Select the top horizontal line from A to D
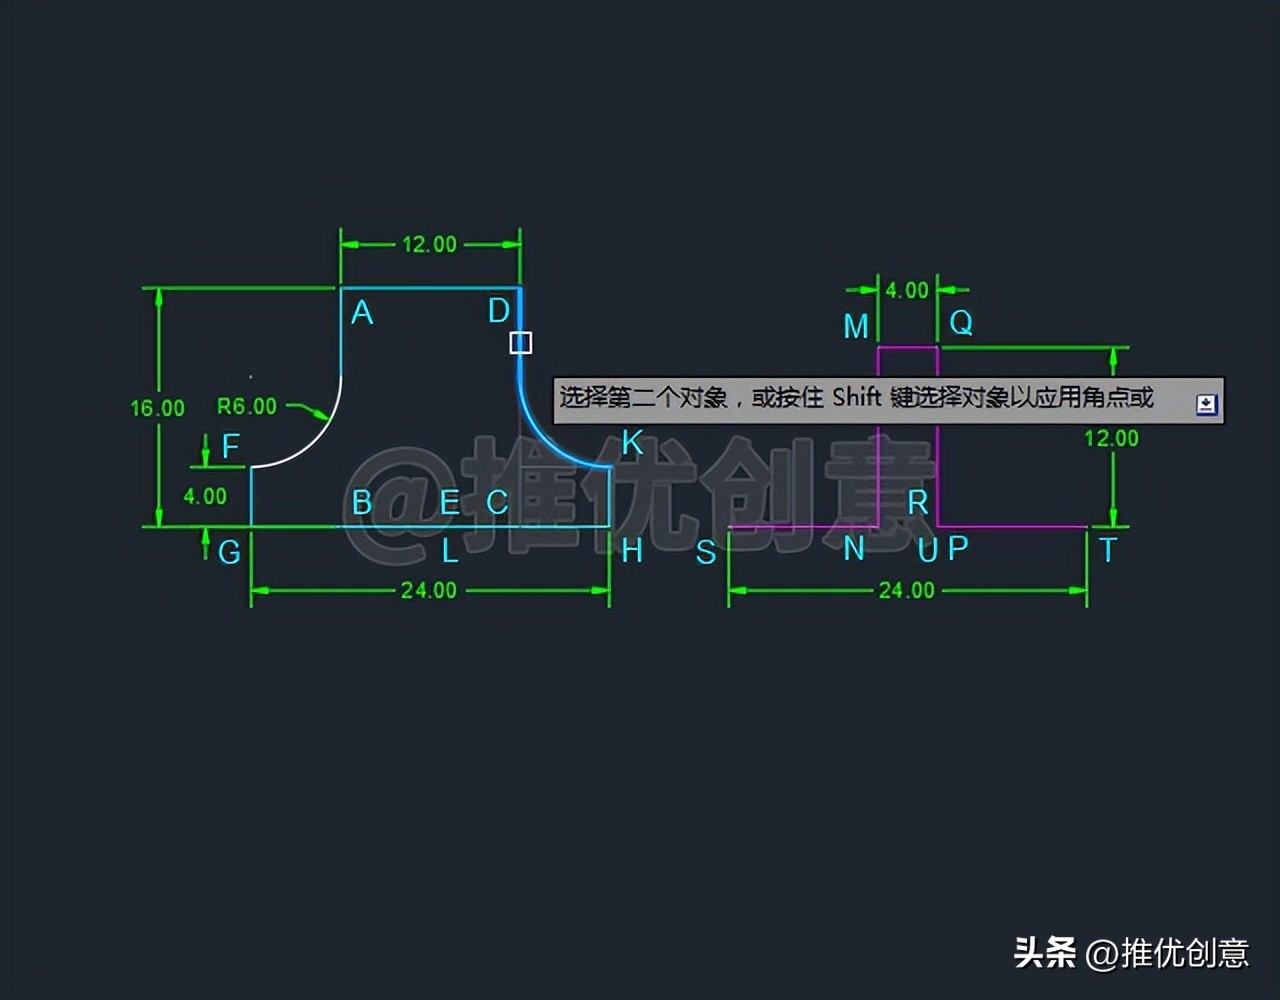The image size is (1280, 1000). [x=430, y=288]
